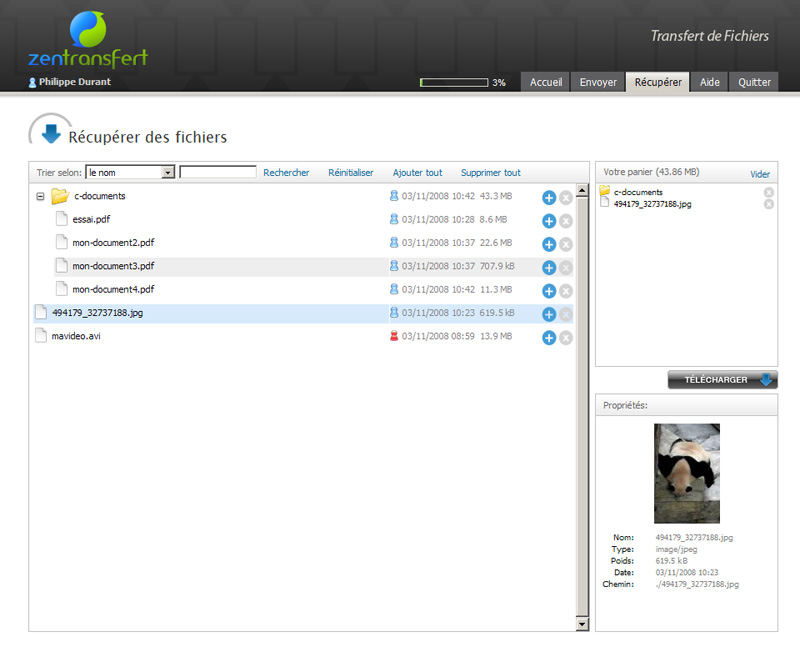The height and width of the screenshot is (667, 800).
Task: Click the 3% storage progress bar
Action: coord(454,82)
